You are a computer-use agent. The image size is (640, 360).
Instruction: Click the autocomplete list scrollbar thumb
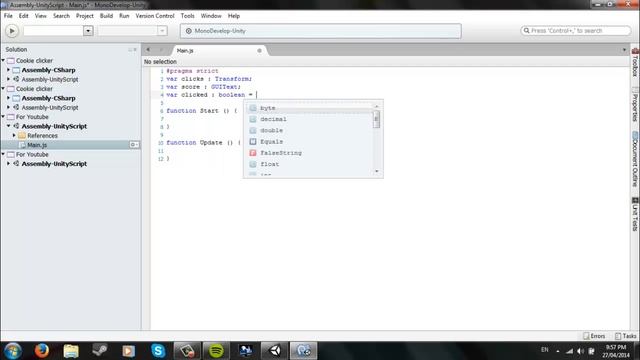coord(376,120)
